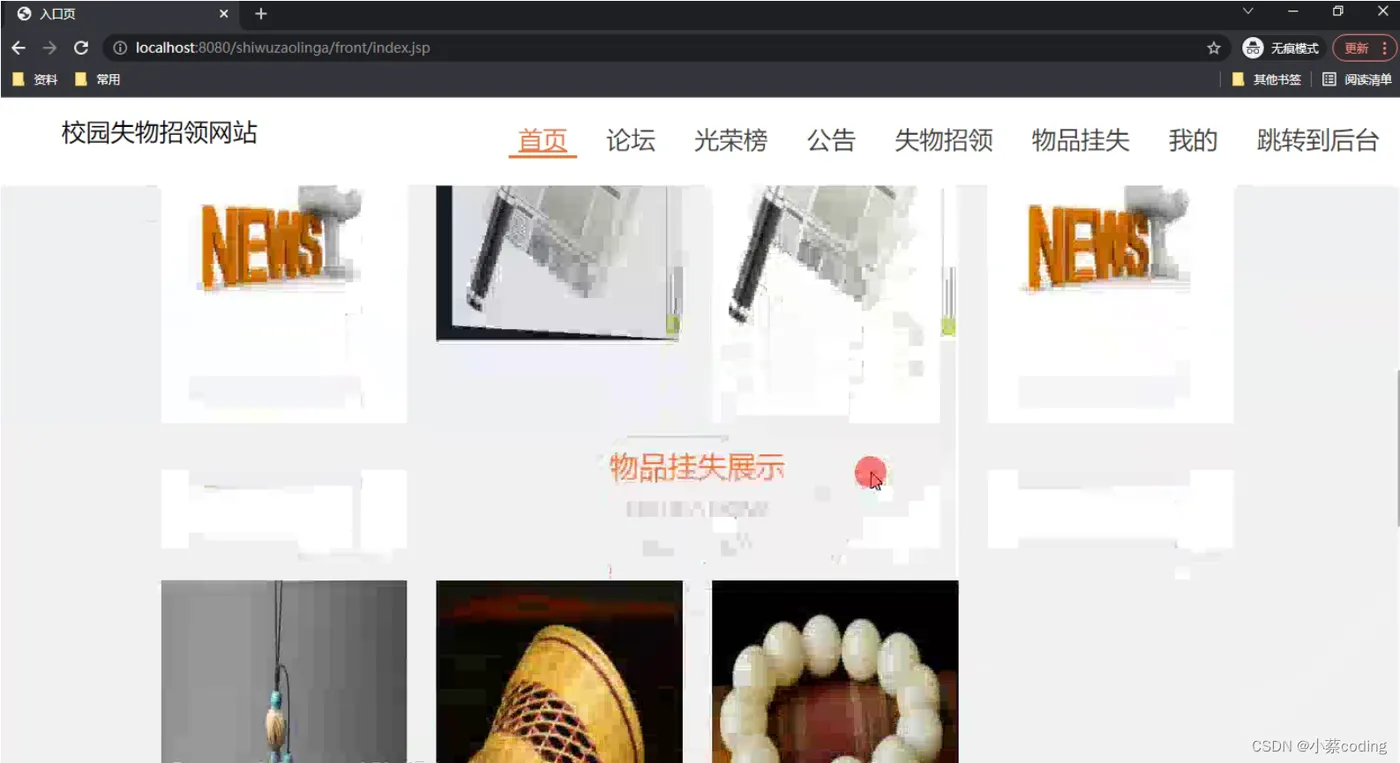The height and width of the screenshot is (763, 1400).
Task: Open the 光荣榜 navigation item
Action: point(731,141)
